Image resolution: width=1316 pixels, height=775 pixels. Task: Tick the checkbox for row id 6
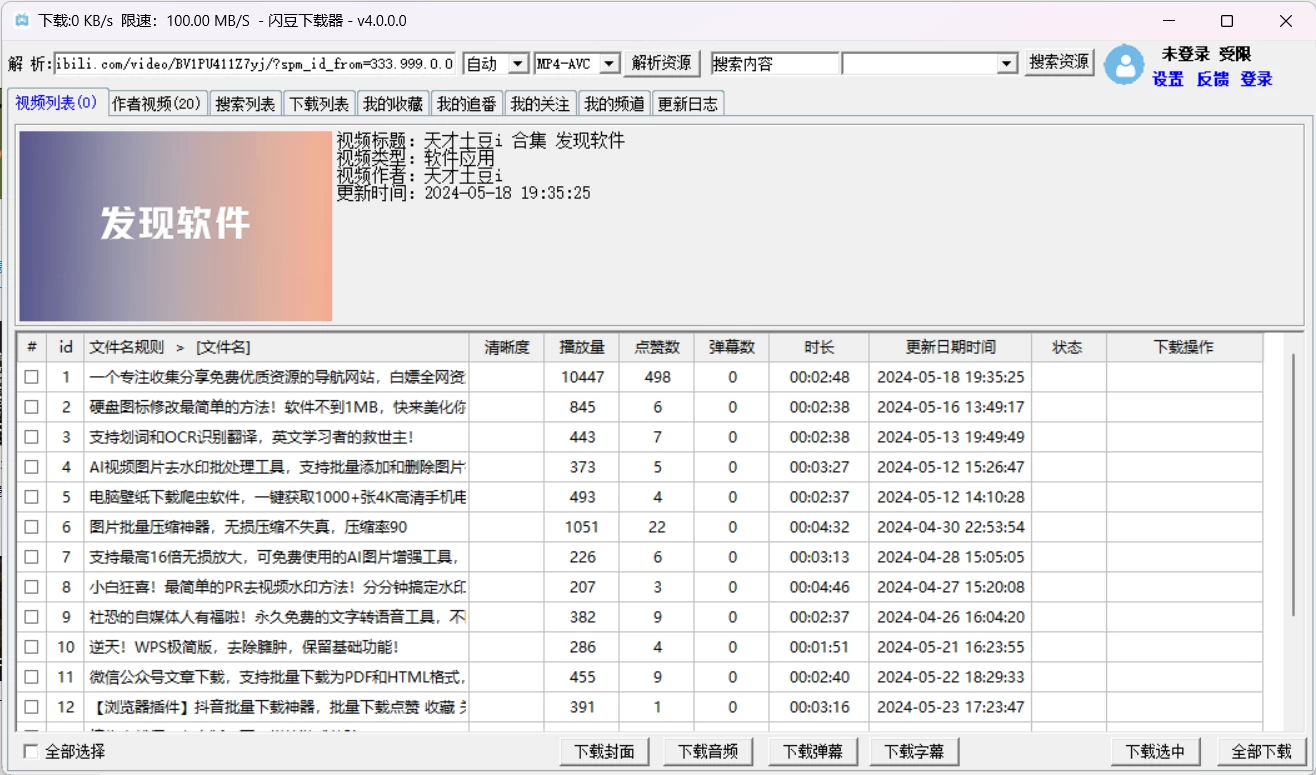tap(32, 527)
